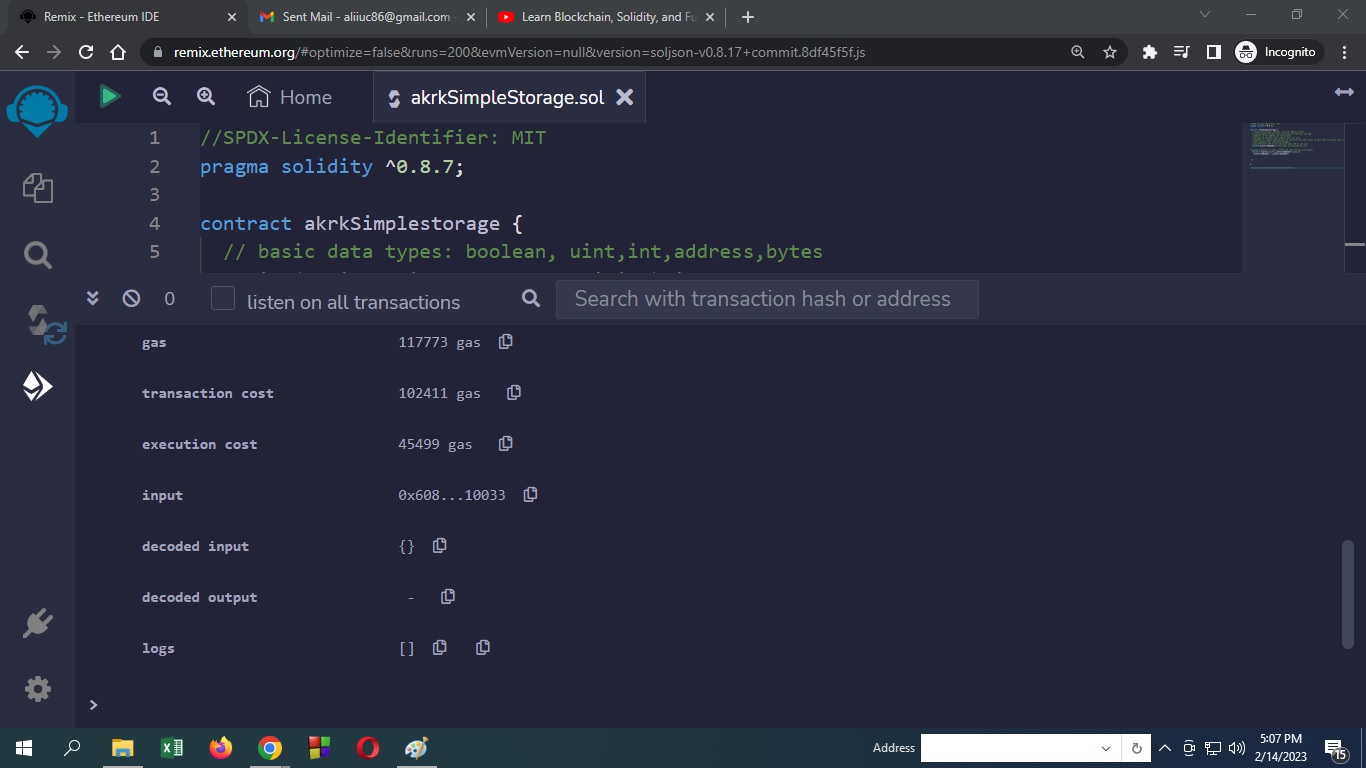
Task: Open Excel from the taskbar
Action: point(172,748)
